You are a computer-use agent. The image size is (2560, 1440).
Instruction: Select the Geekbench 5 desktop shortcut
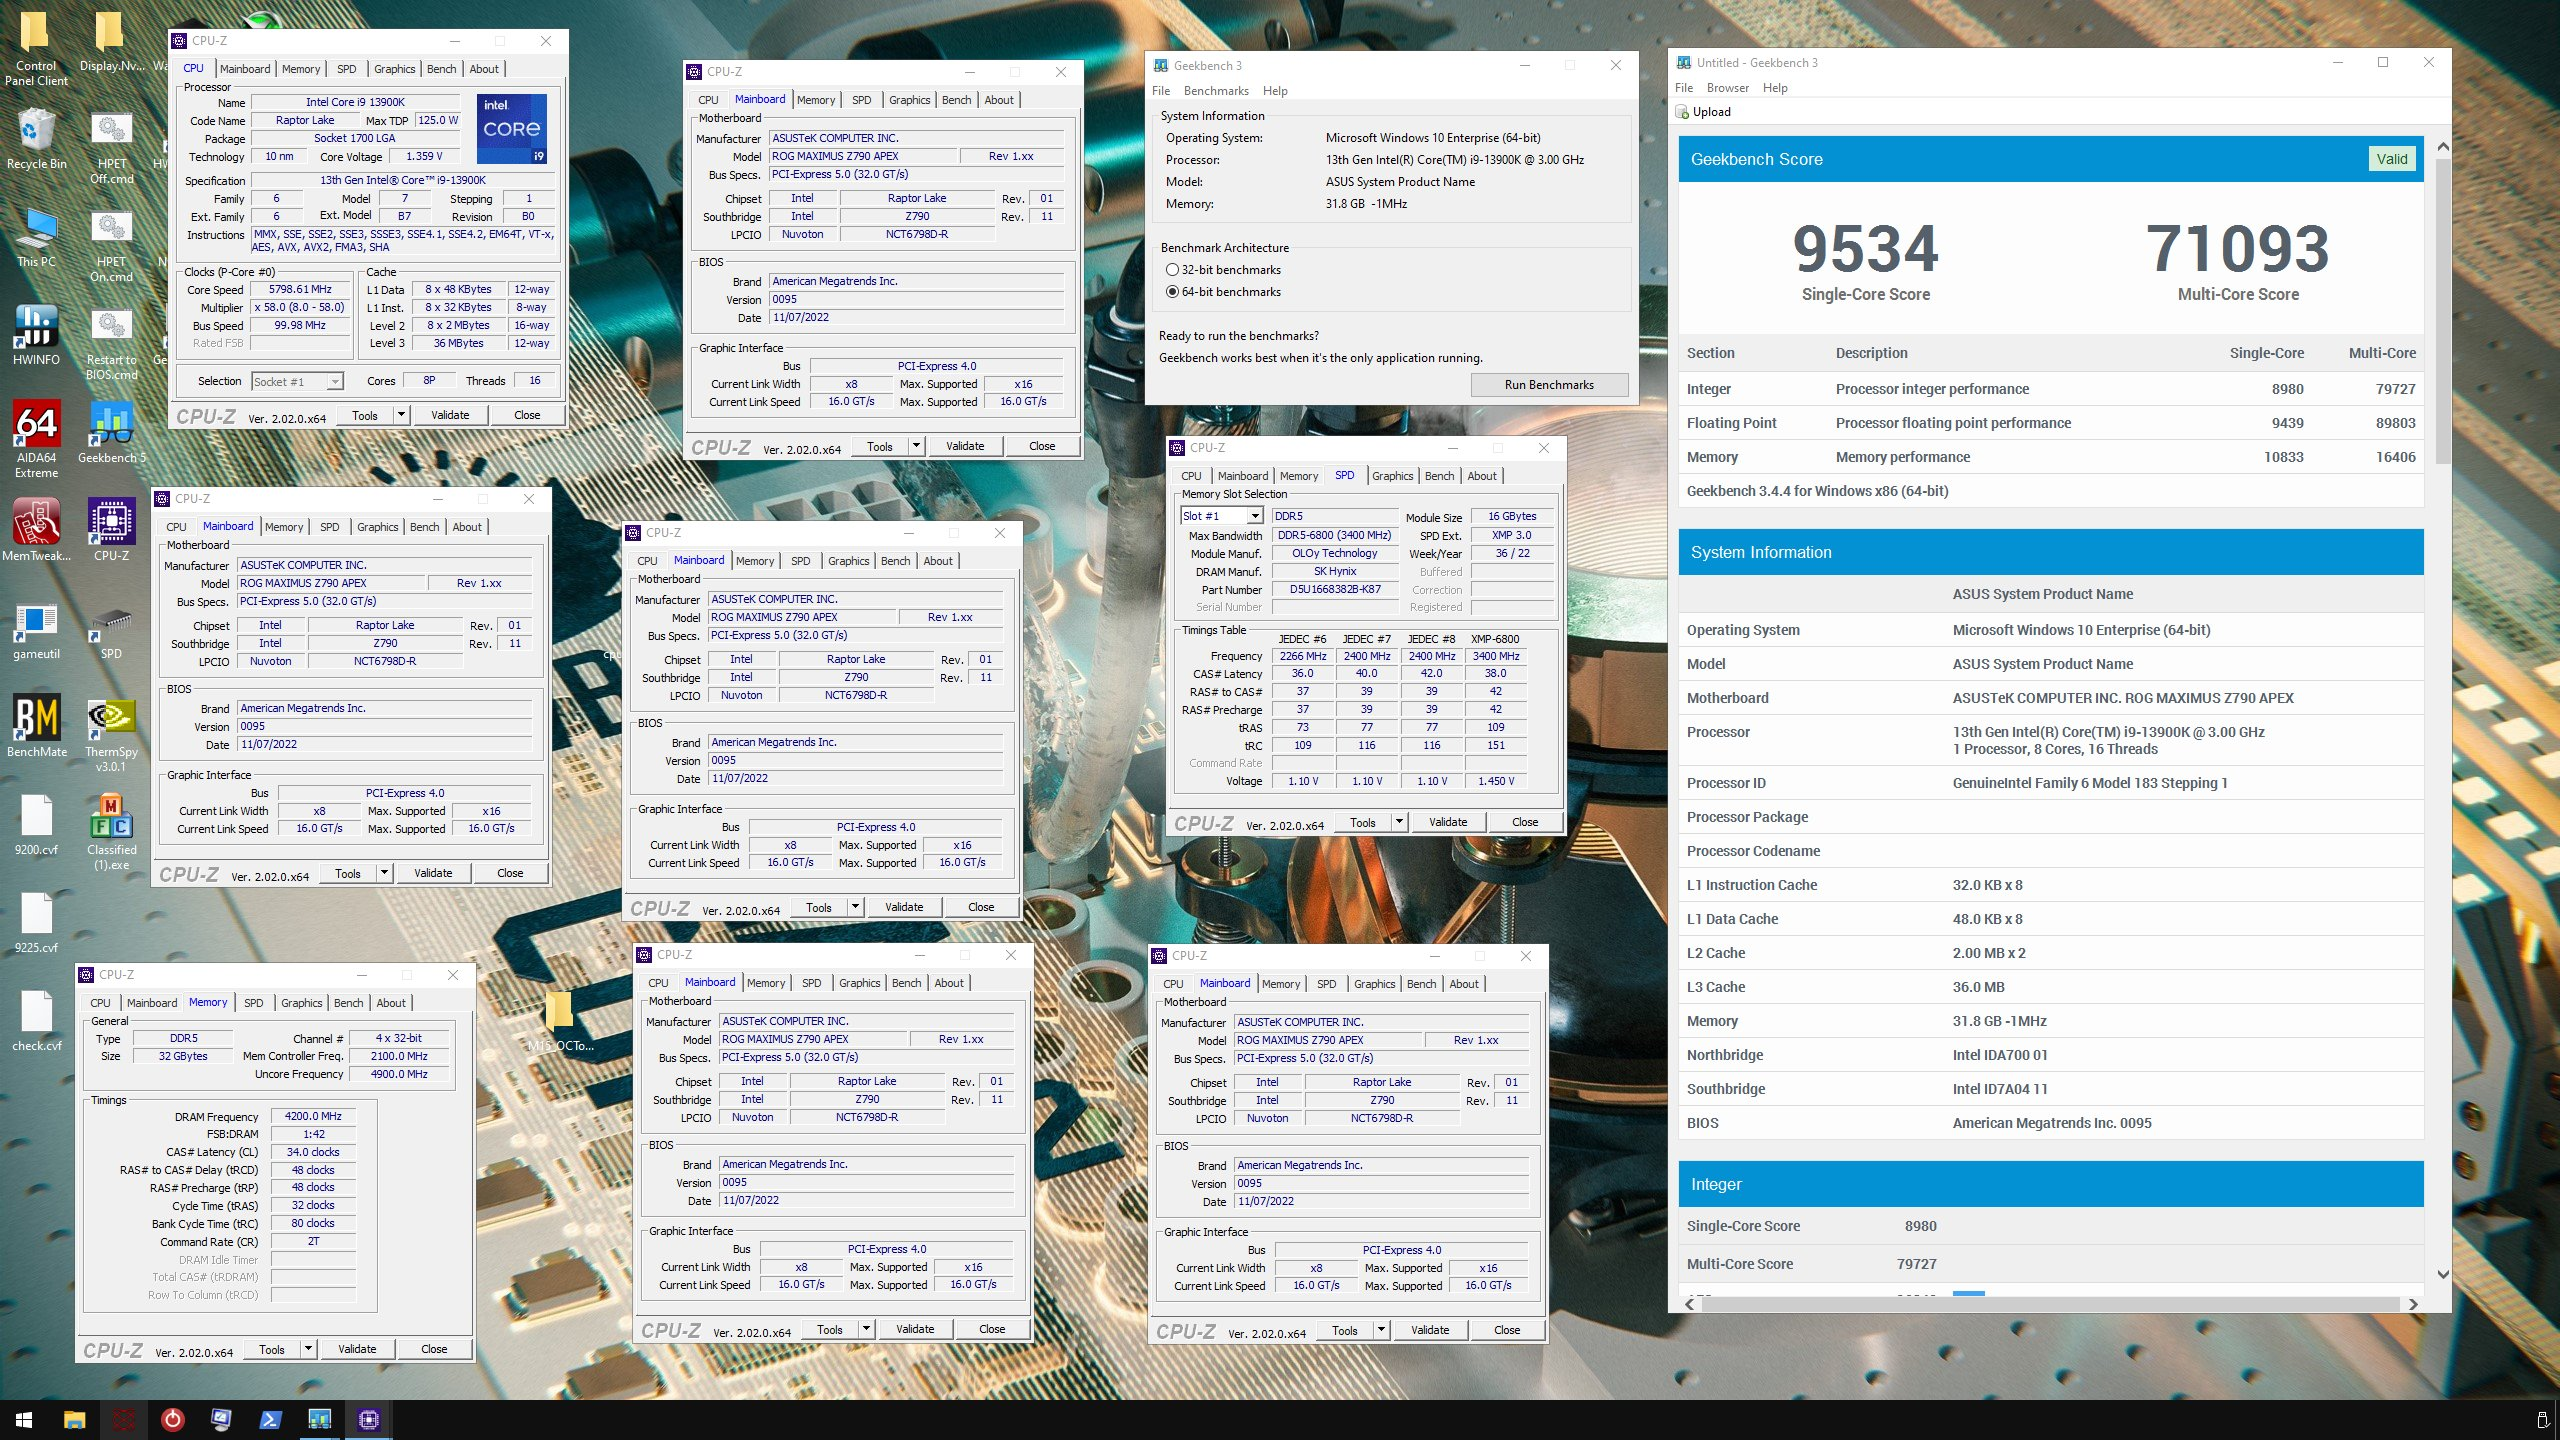[111, 434]
